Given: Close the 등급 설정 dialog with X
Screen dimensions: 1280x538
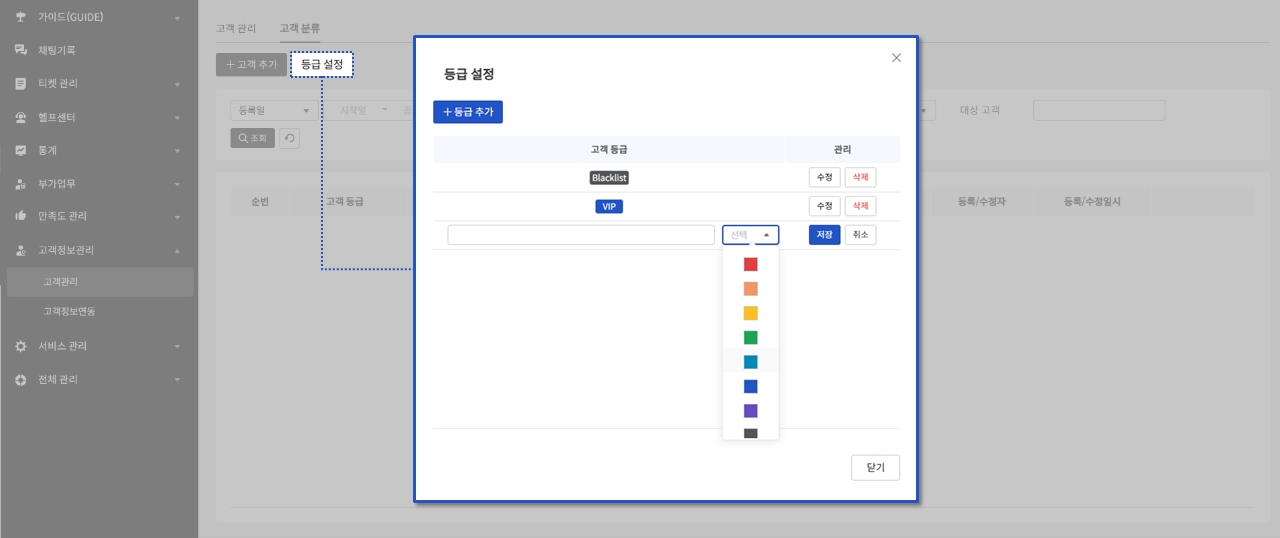Looking at the screenshot, I should pyautogui.click(x=896, y=58).
